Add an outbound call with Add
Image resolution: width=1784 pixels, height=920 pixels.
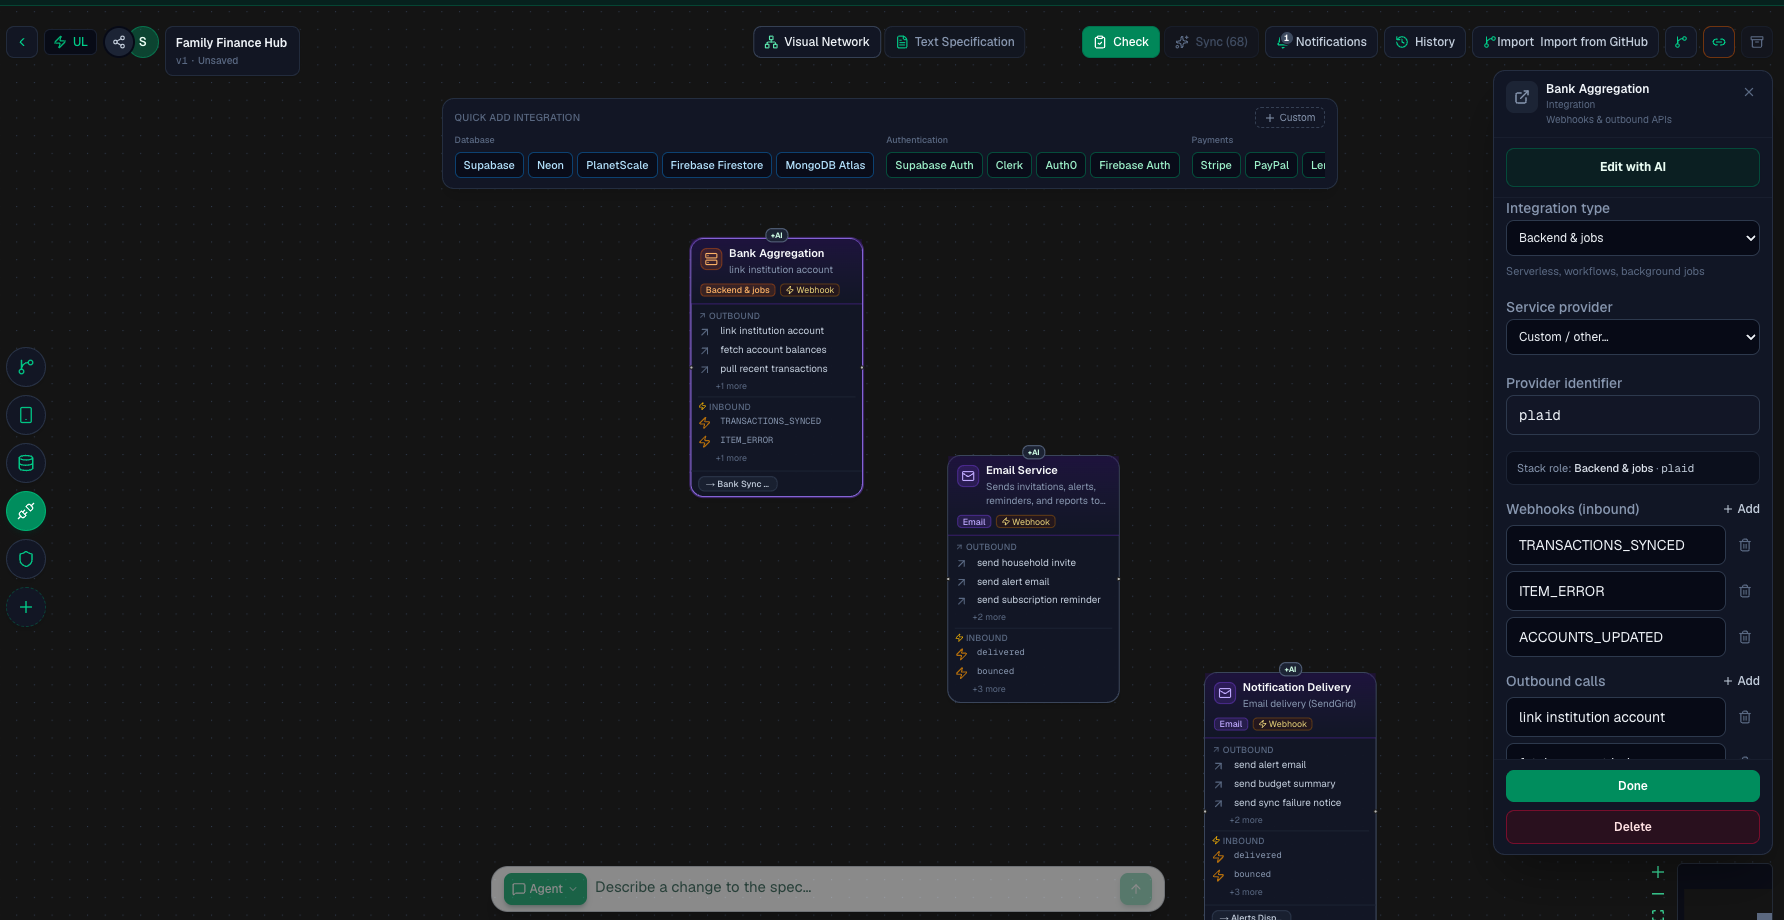(1741, 681)
